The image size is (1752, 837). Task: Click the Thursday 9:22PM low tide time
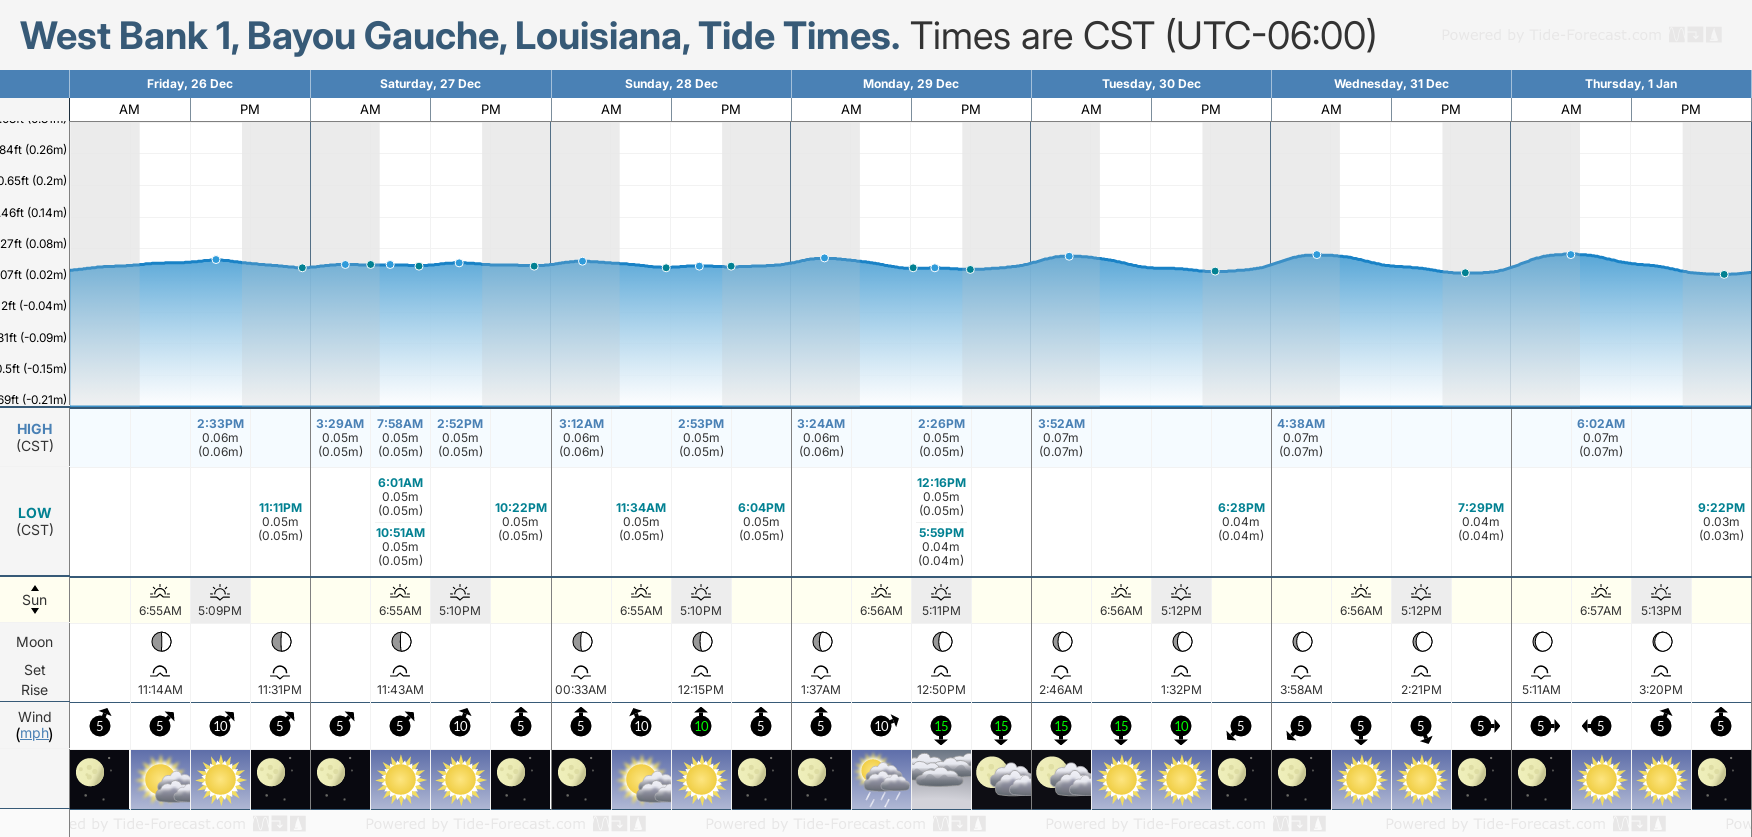pyautogui.click(x=1721, y=508)
